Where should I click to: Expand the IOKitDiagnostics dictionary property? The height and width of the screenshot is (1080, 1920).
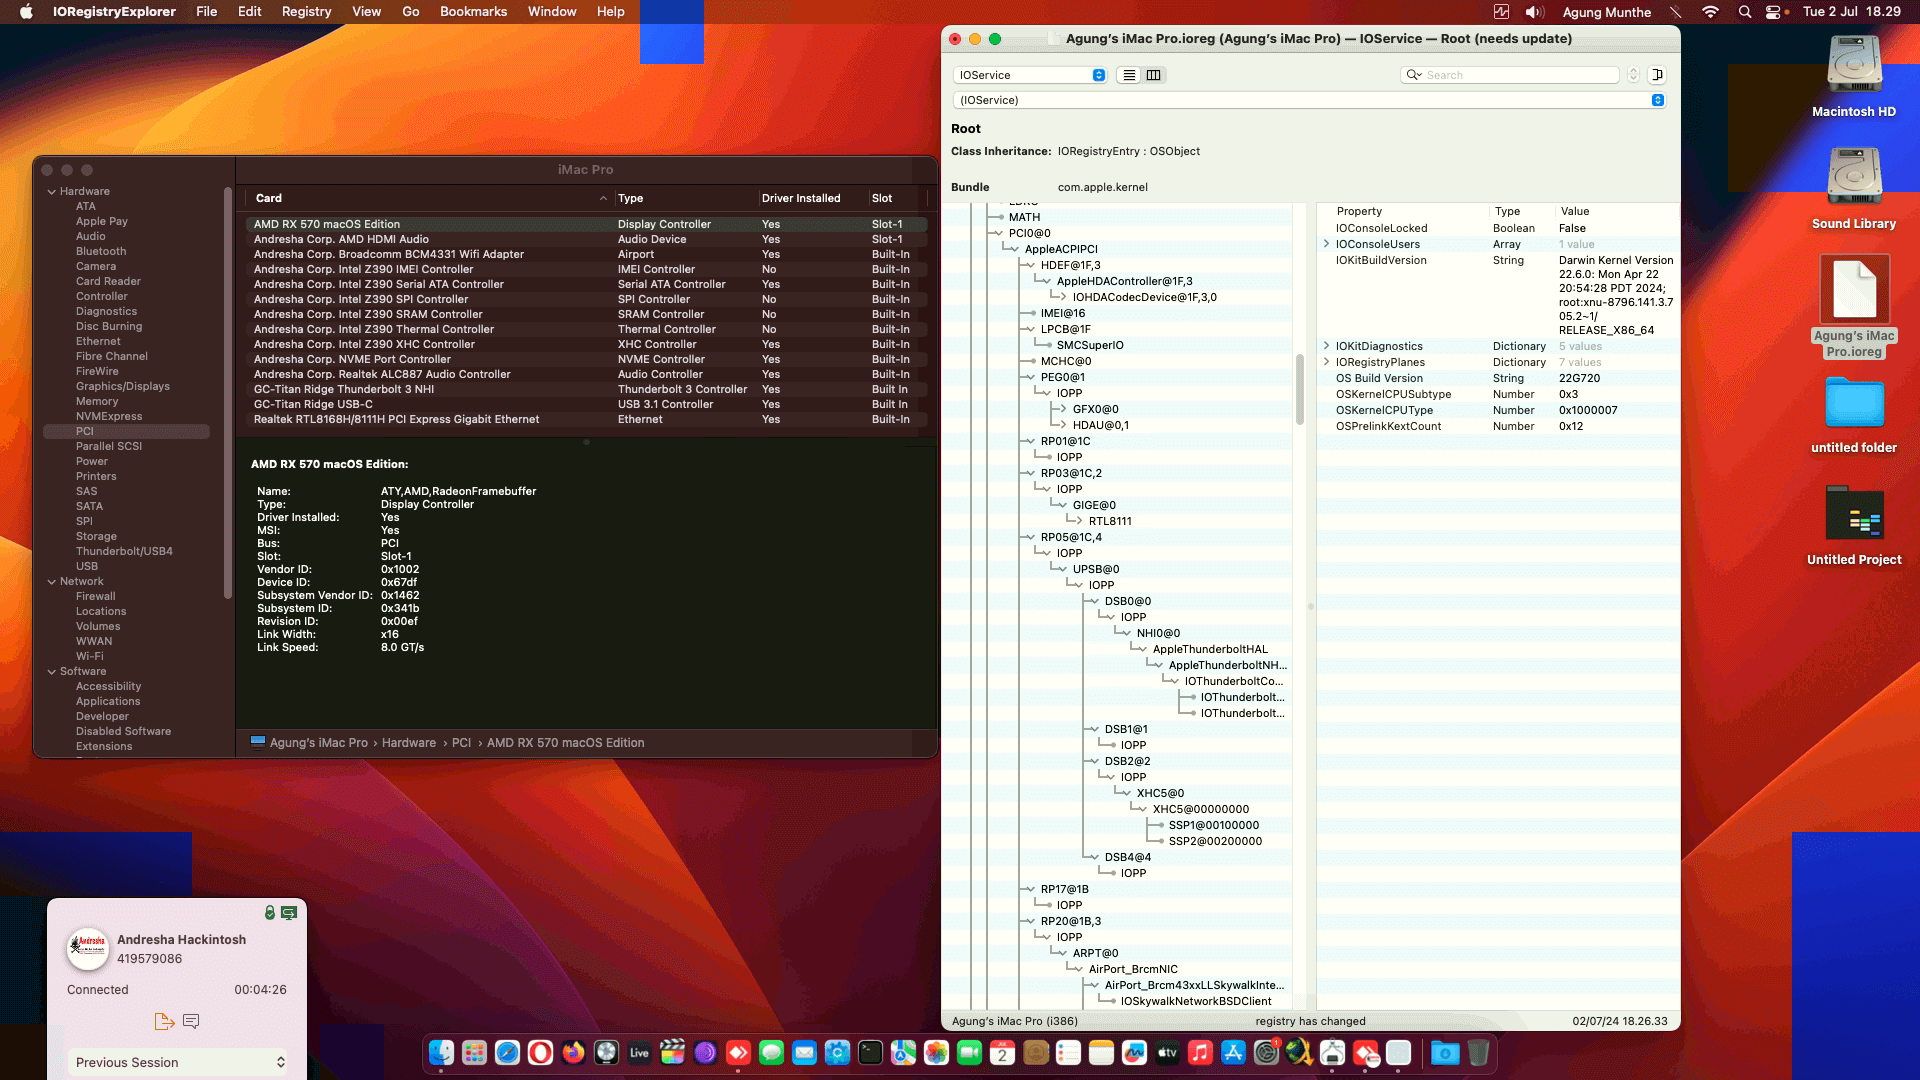click(1326, 346)
